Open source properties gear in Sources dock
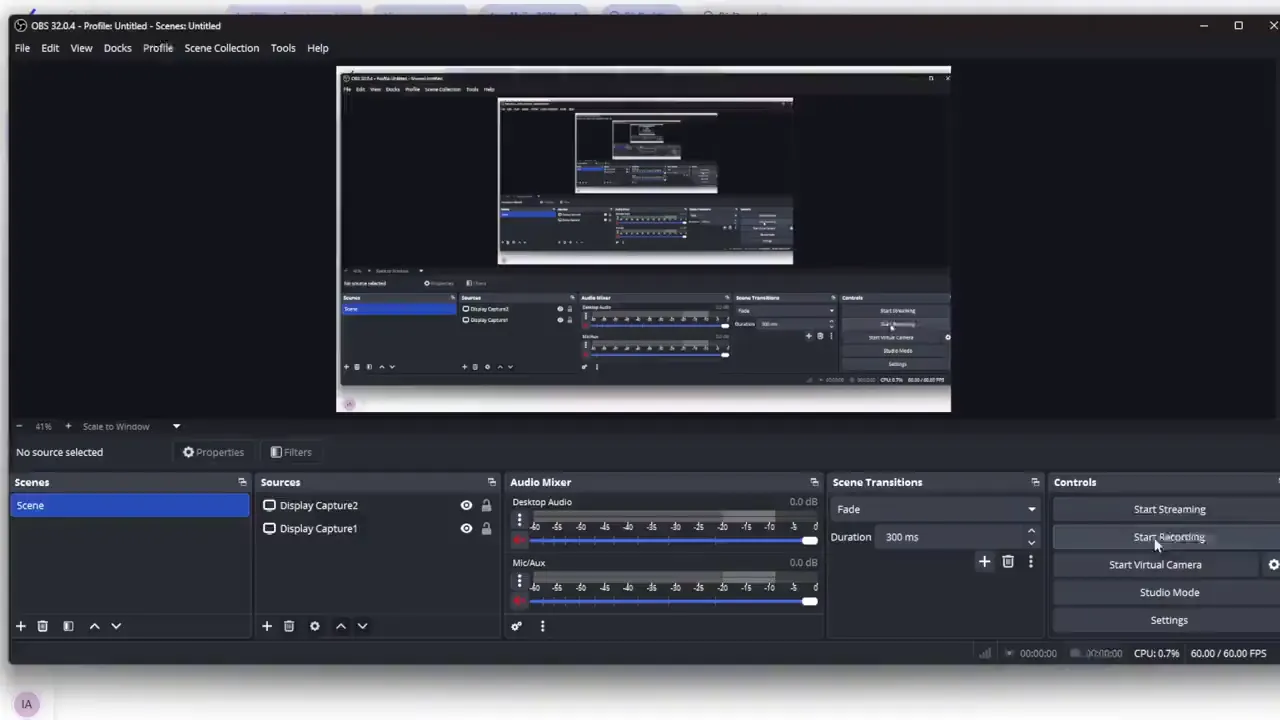 [x=315, y=626]
